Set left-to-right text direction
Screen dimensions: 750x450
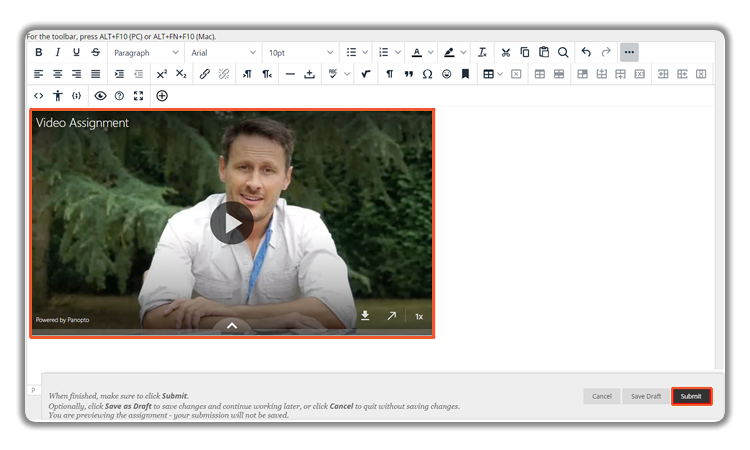[x=247, y=74]
